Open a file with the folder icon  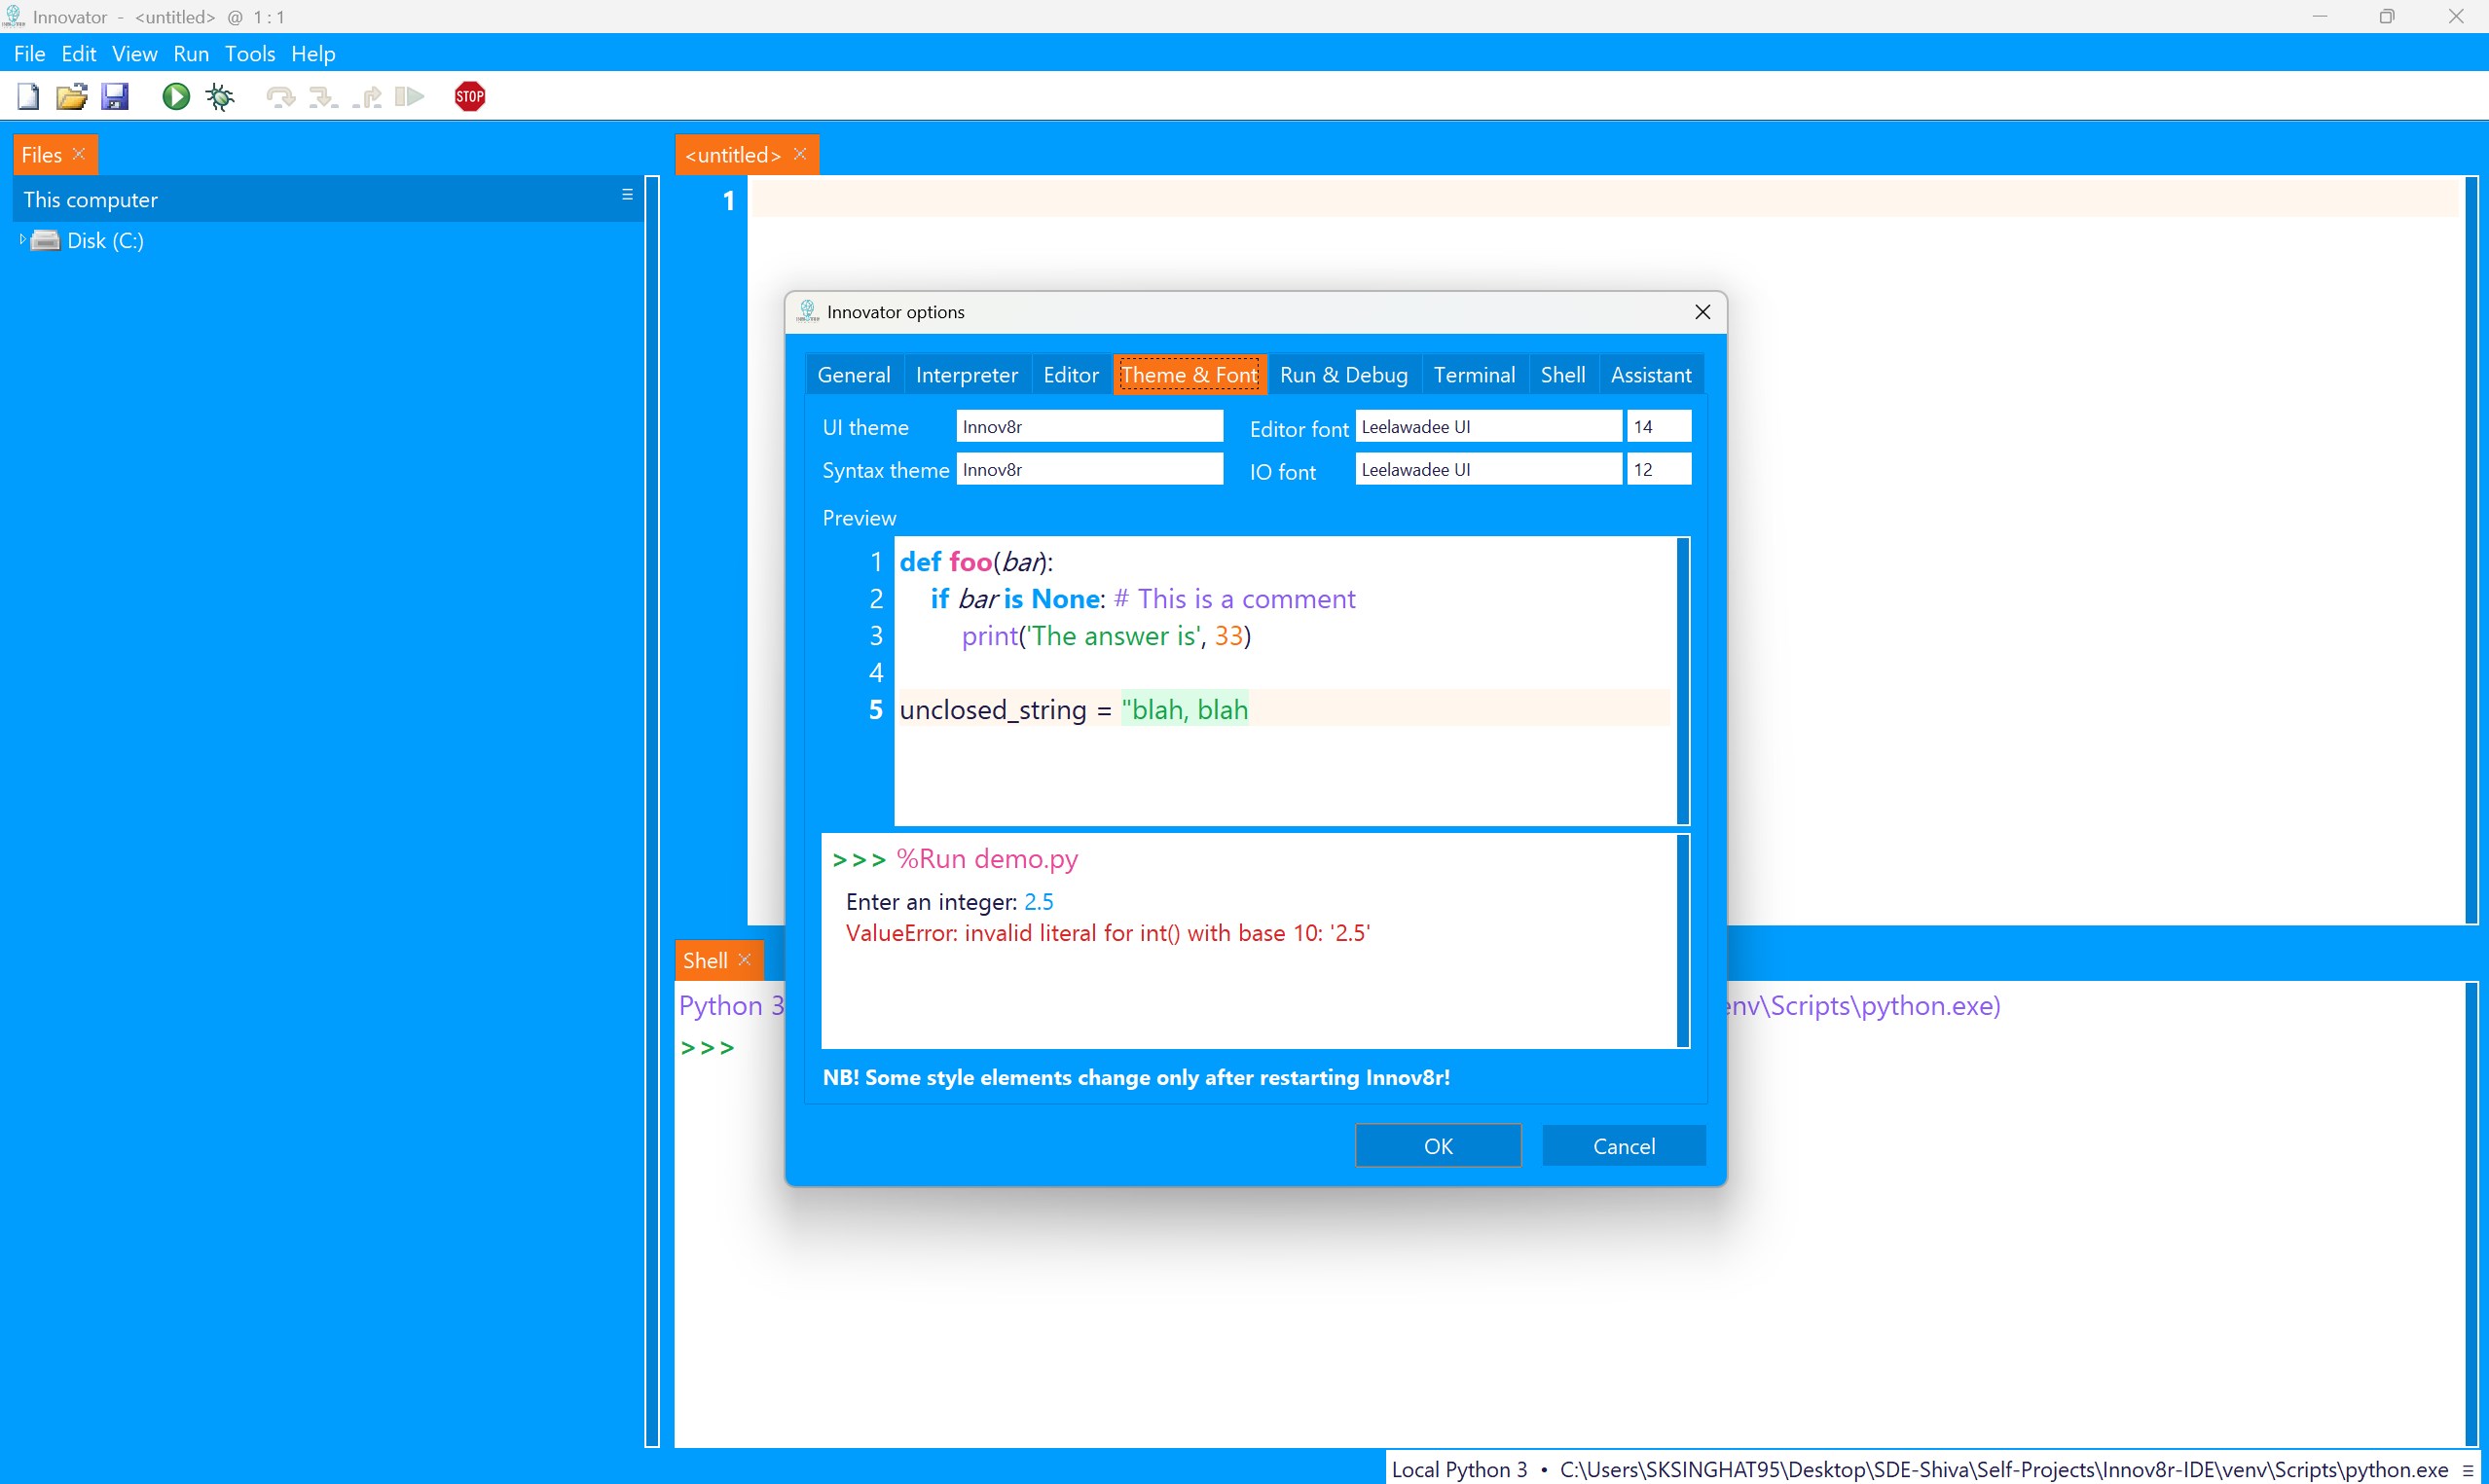pyautogui.click(x=71, y=97)
